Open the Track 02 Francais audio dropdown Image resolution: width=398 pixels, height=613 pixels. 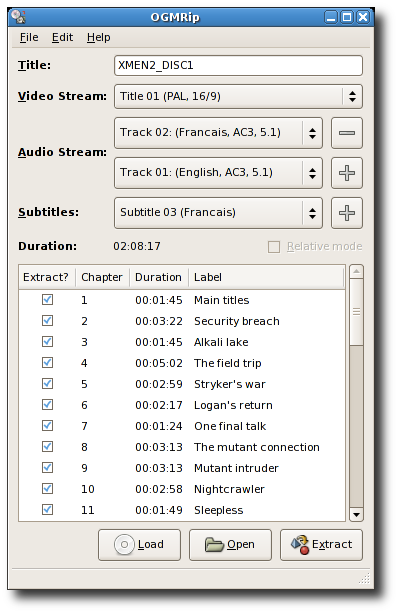pos(218,133)
